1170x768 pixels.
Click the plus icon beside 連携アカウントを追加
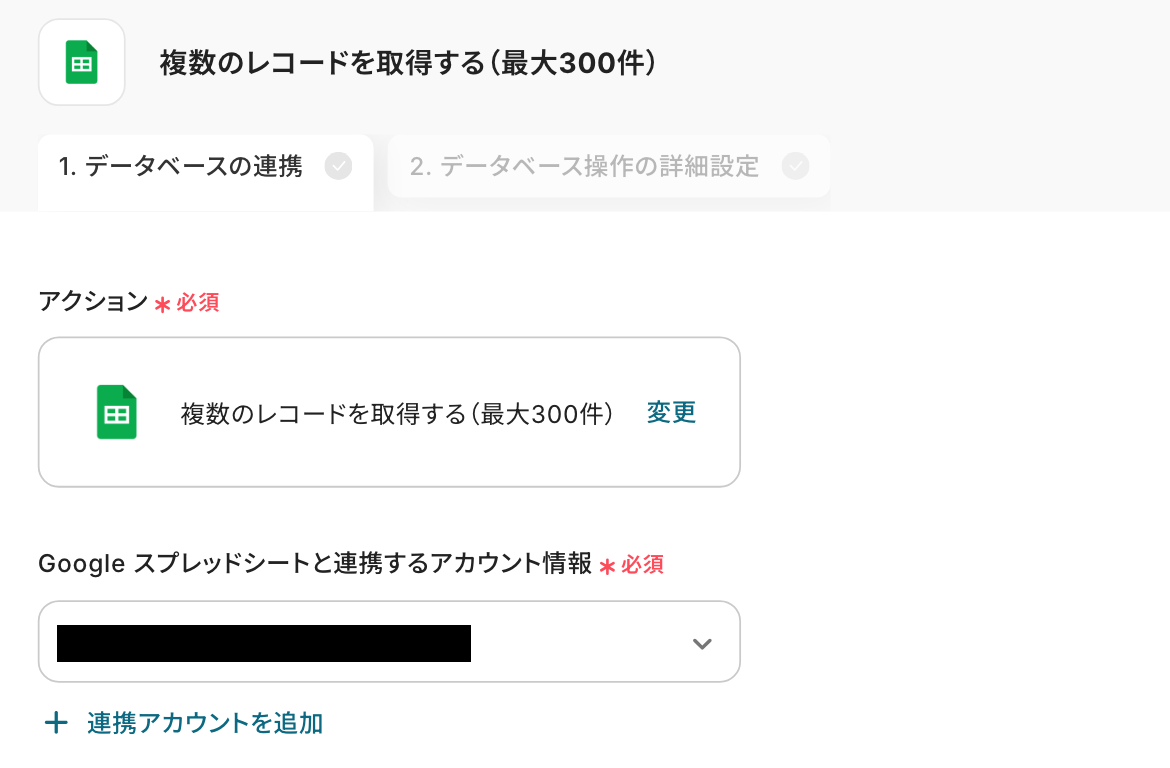56,723
